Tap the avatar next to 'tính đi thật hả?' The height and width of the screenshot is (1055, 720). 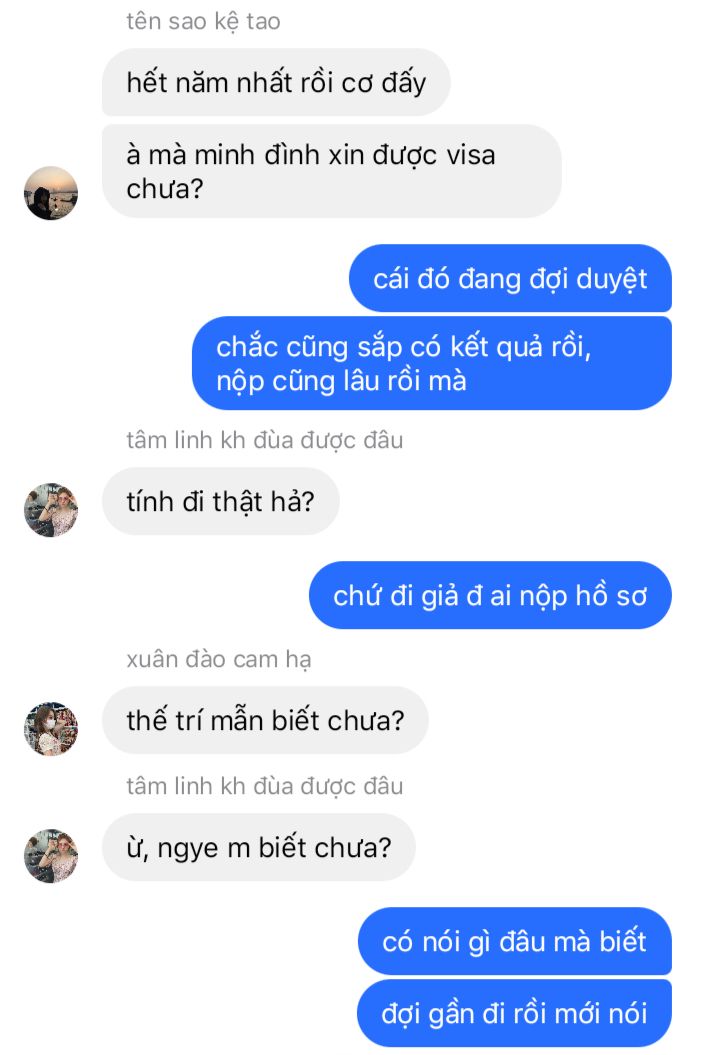point(51,510)
